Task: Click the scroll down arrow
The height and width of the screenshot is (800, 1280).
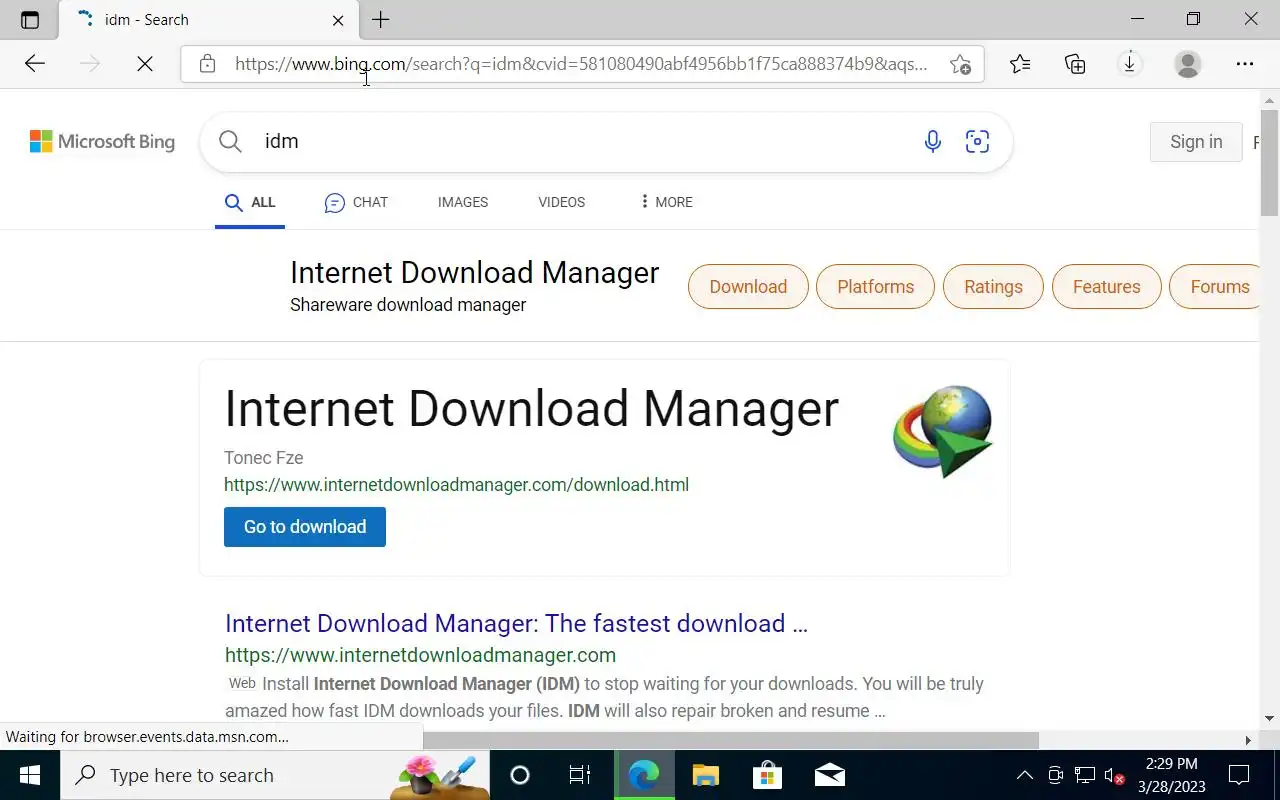Action: [1269, 719]
